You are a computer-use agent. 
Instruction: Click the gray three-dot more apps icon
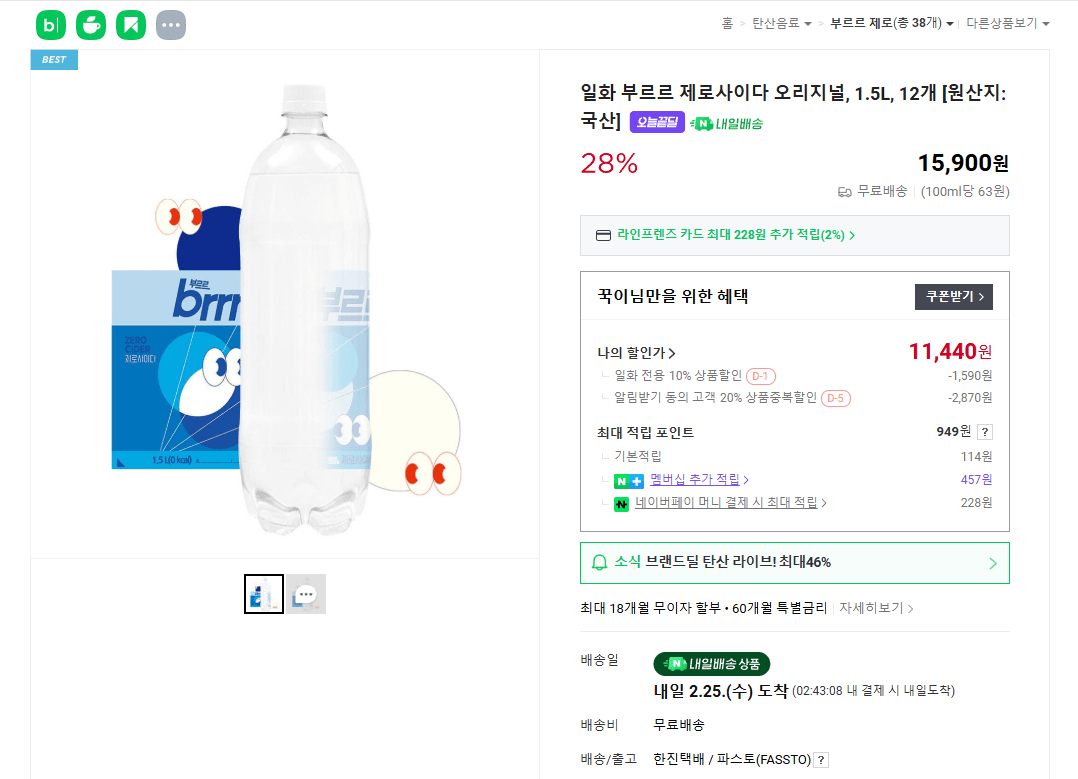171,24
